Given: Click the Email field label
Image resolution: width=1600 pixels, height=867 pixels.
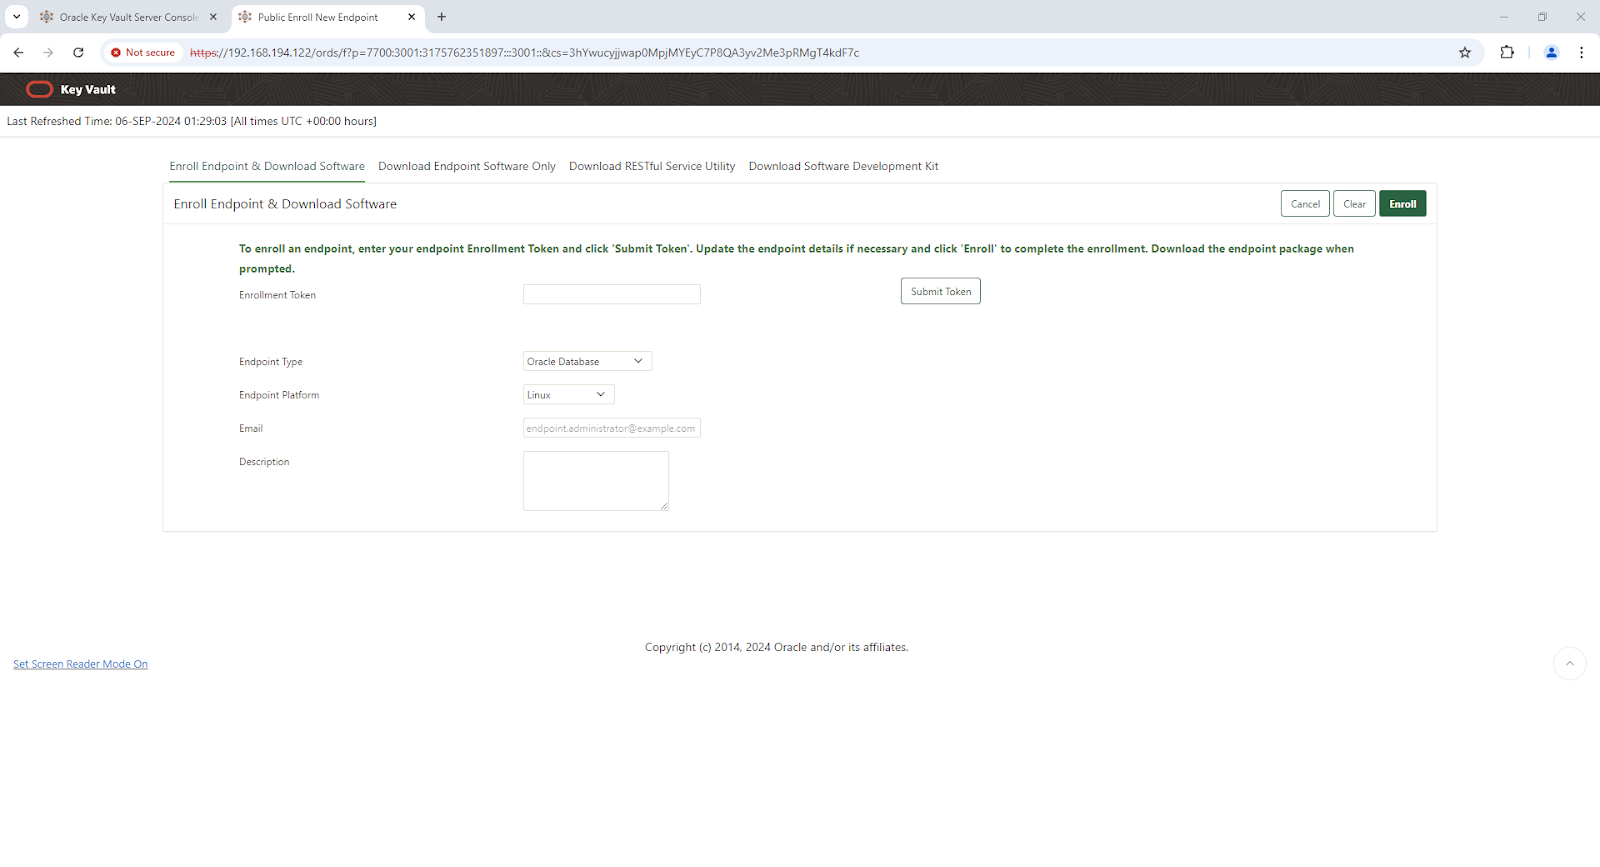Looking at the screenshot, I should 251,429.
